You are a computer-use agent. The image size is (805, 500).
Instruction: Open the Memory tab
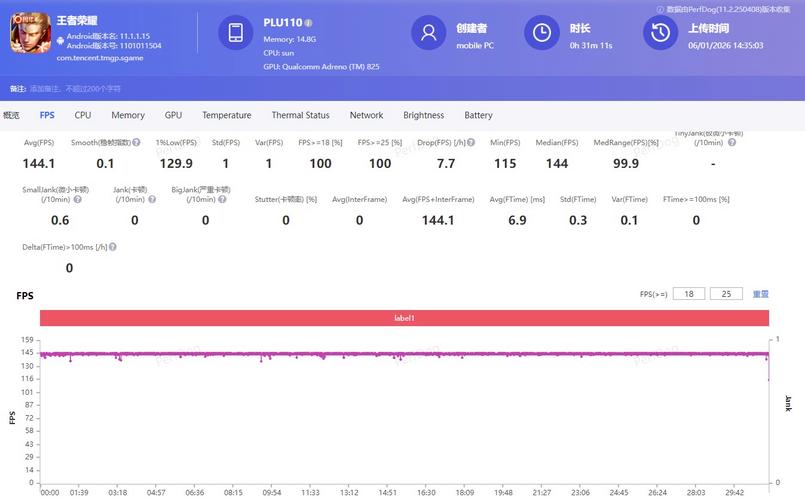click(x=128, y=115)
